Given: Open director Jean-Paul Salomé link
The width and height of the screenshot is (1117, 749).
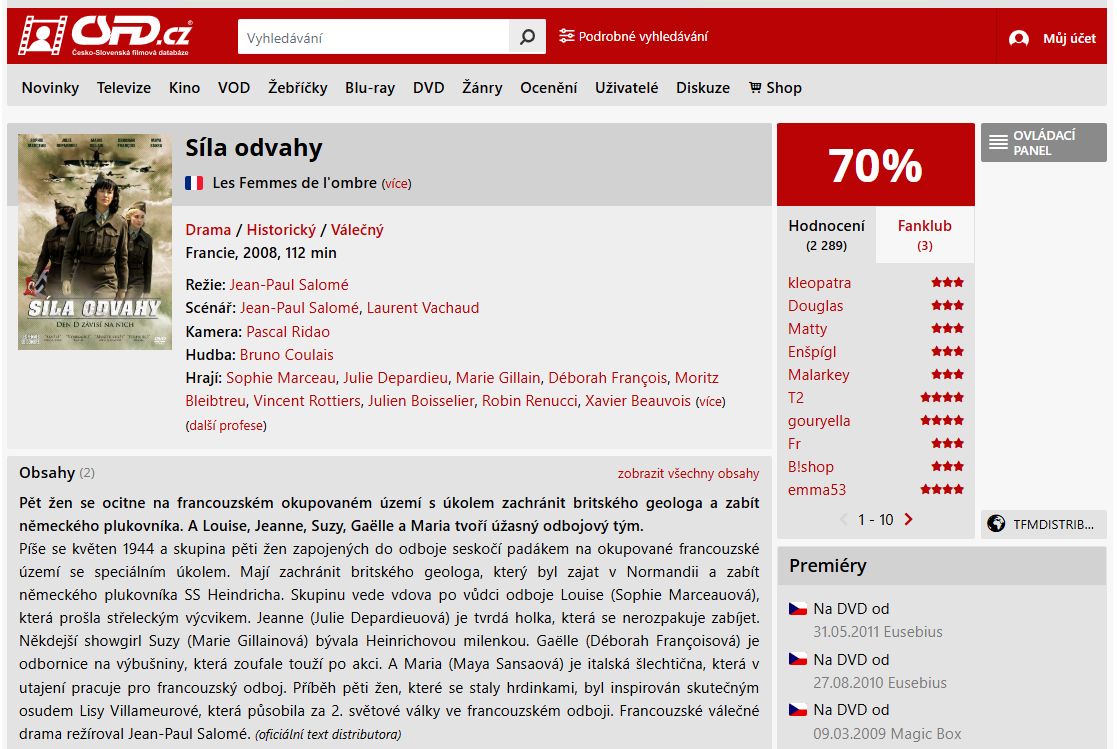Looking at the screenshot, I should pyautogui.click(x=289, y=285).
